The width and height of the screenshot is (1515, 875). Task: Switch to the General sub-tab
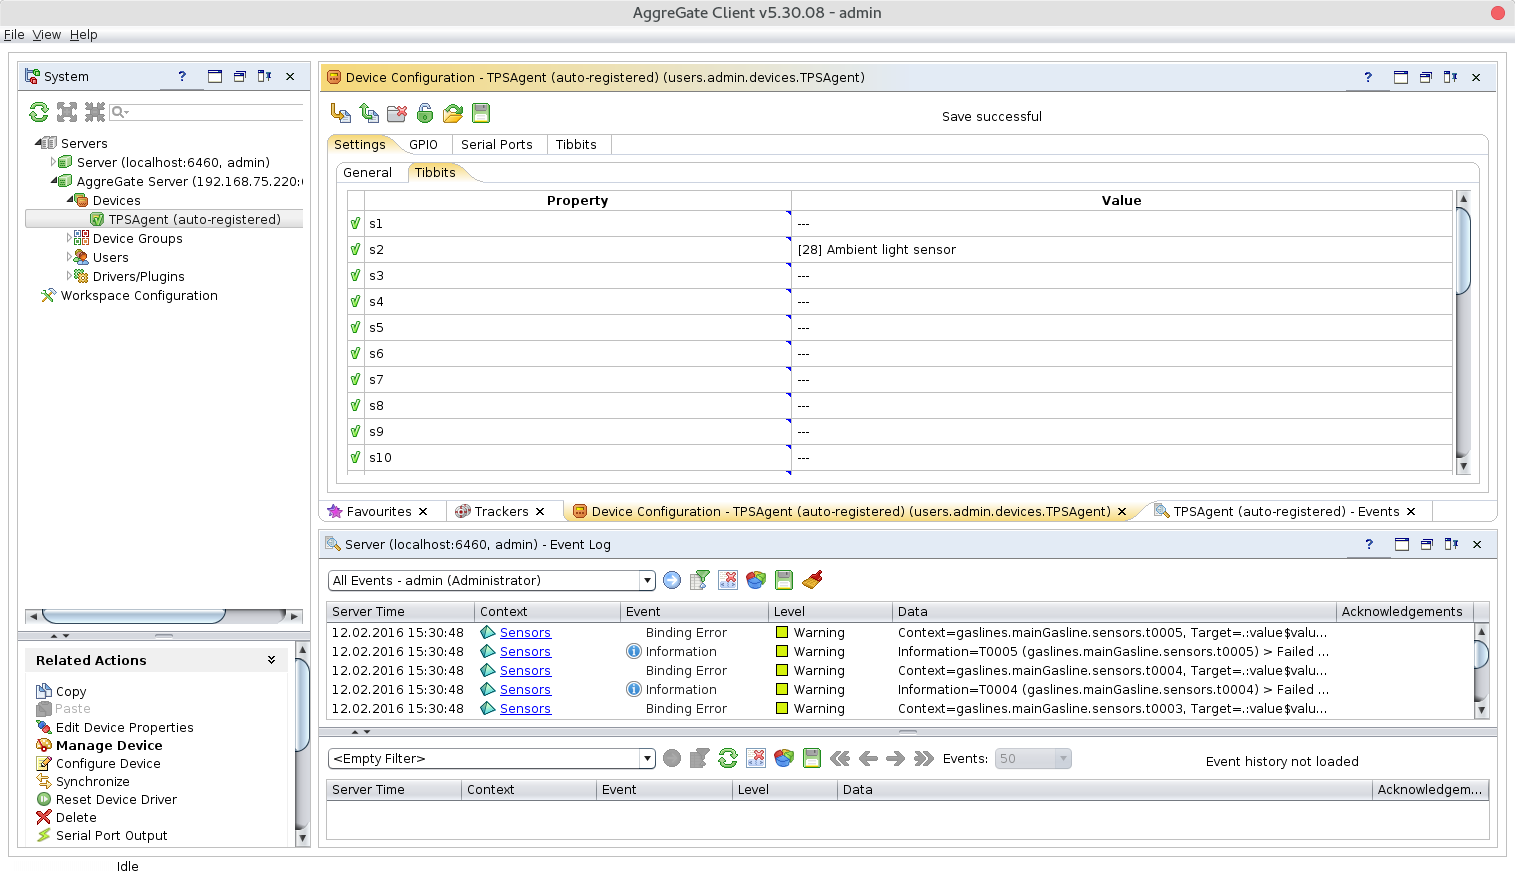coord(367,172)
